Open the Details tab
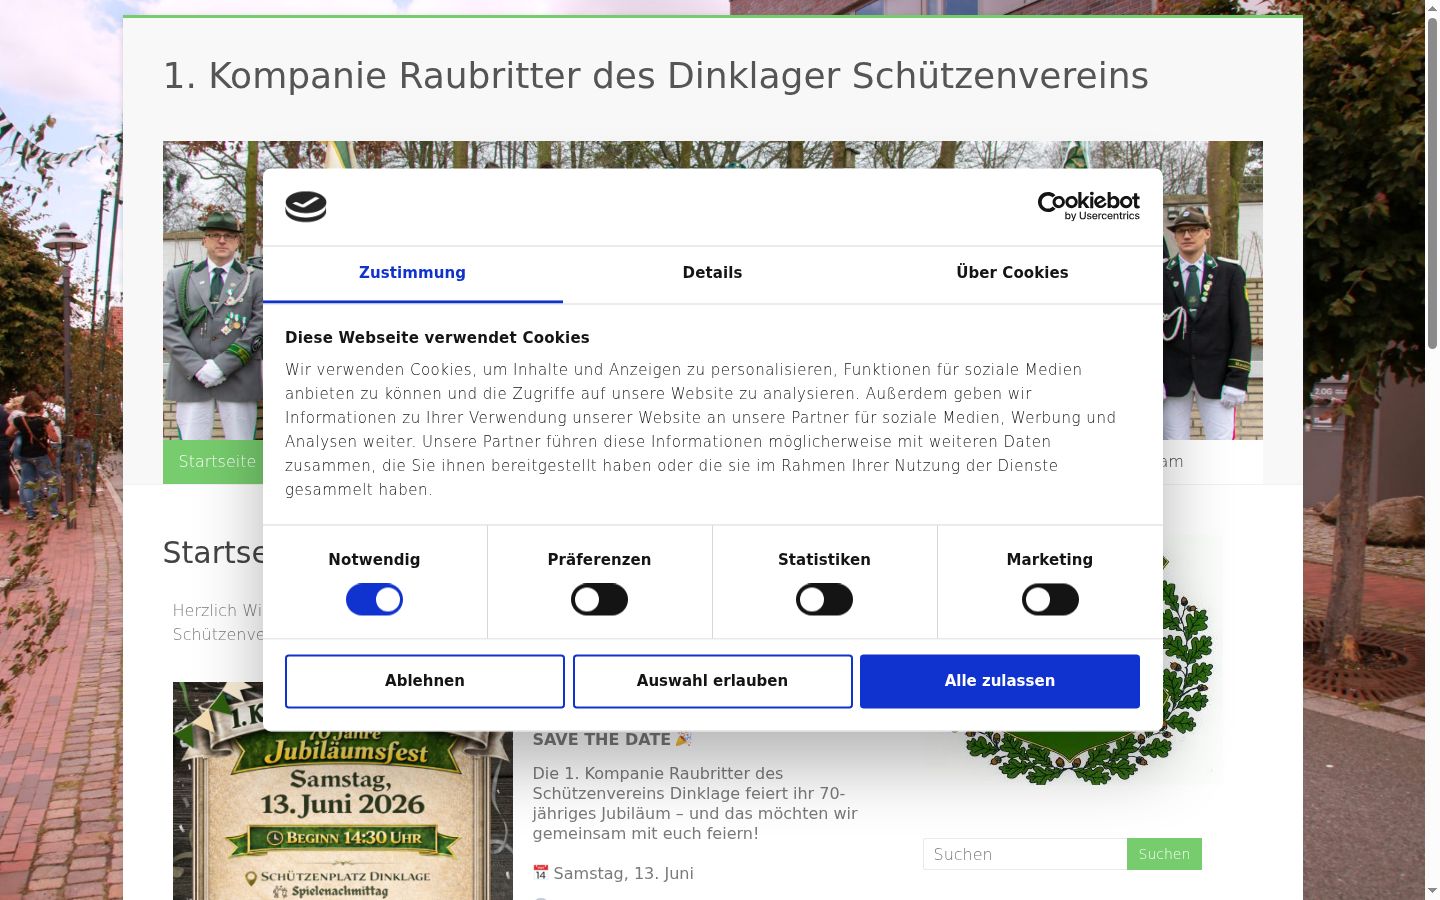 [x=712, y=273]
